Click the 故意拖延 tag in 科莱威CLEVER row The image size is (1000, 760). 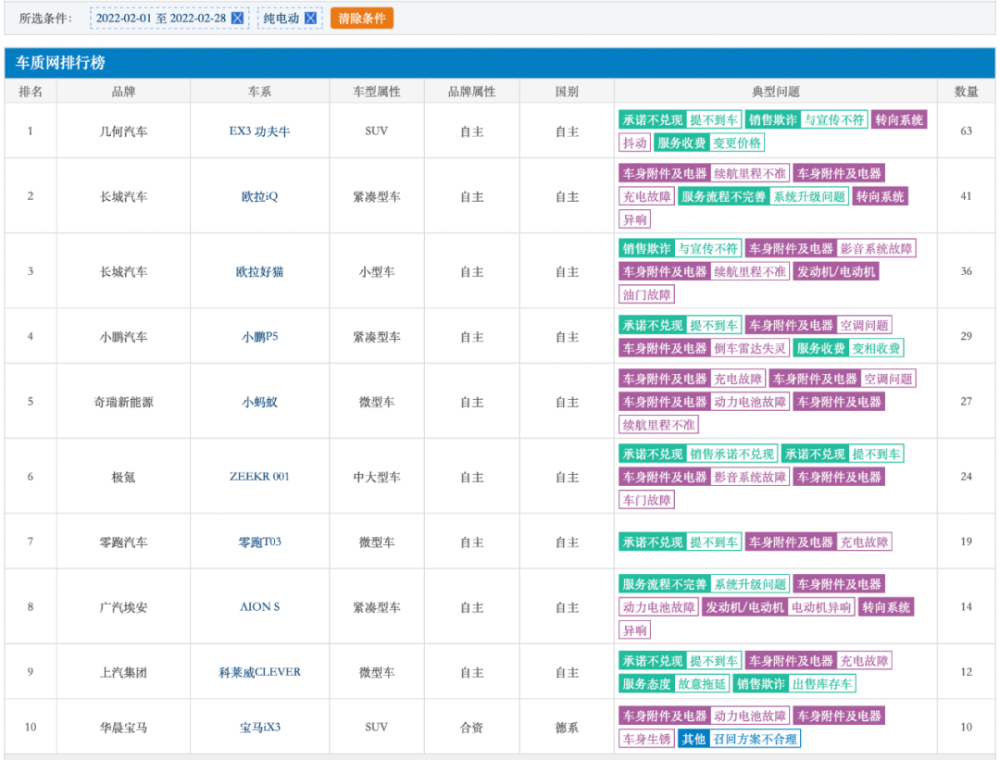[x=702, y=683]
